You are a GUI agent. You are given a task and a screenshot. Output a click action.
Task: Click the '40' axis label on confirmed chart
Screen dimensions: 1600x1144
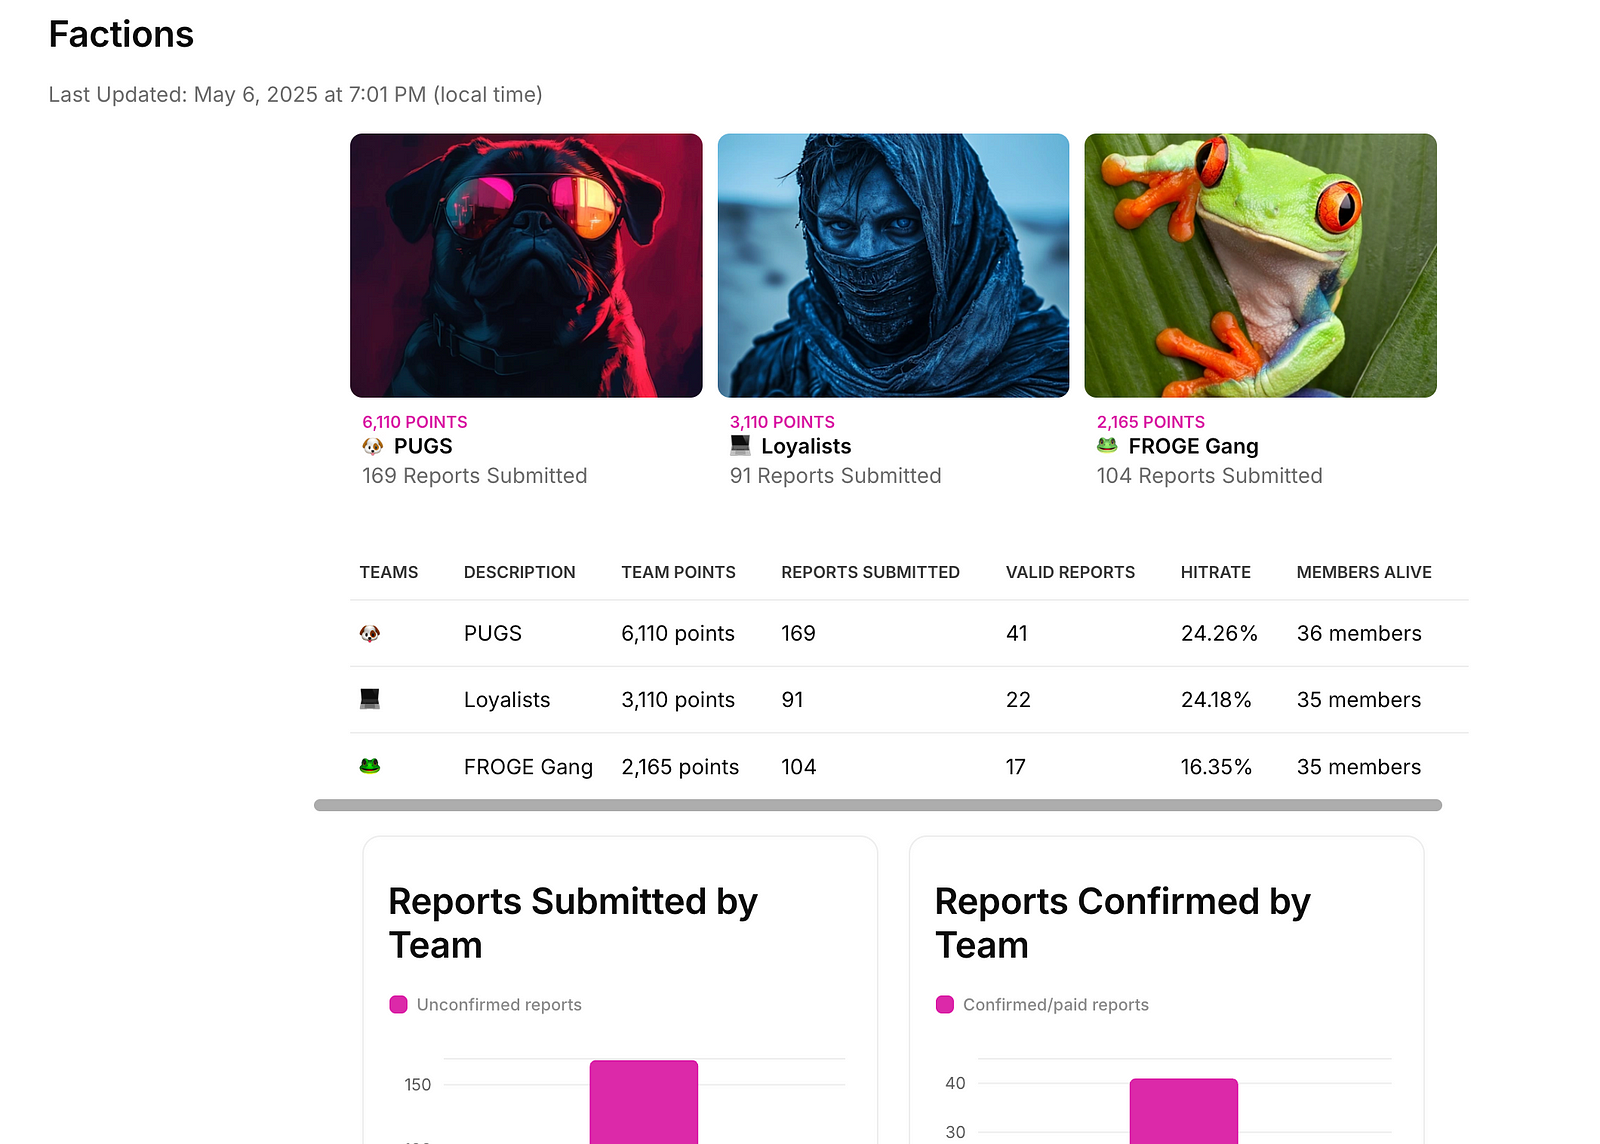956,1083
